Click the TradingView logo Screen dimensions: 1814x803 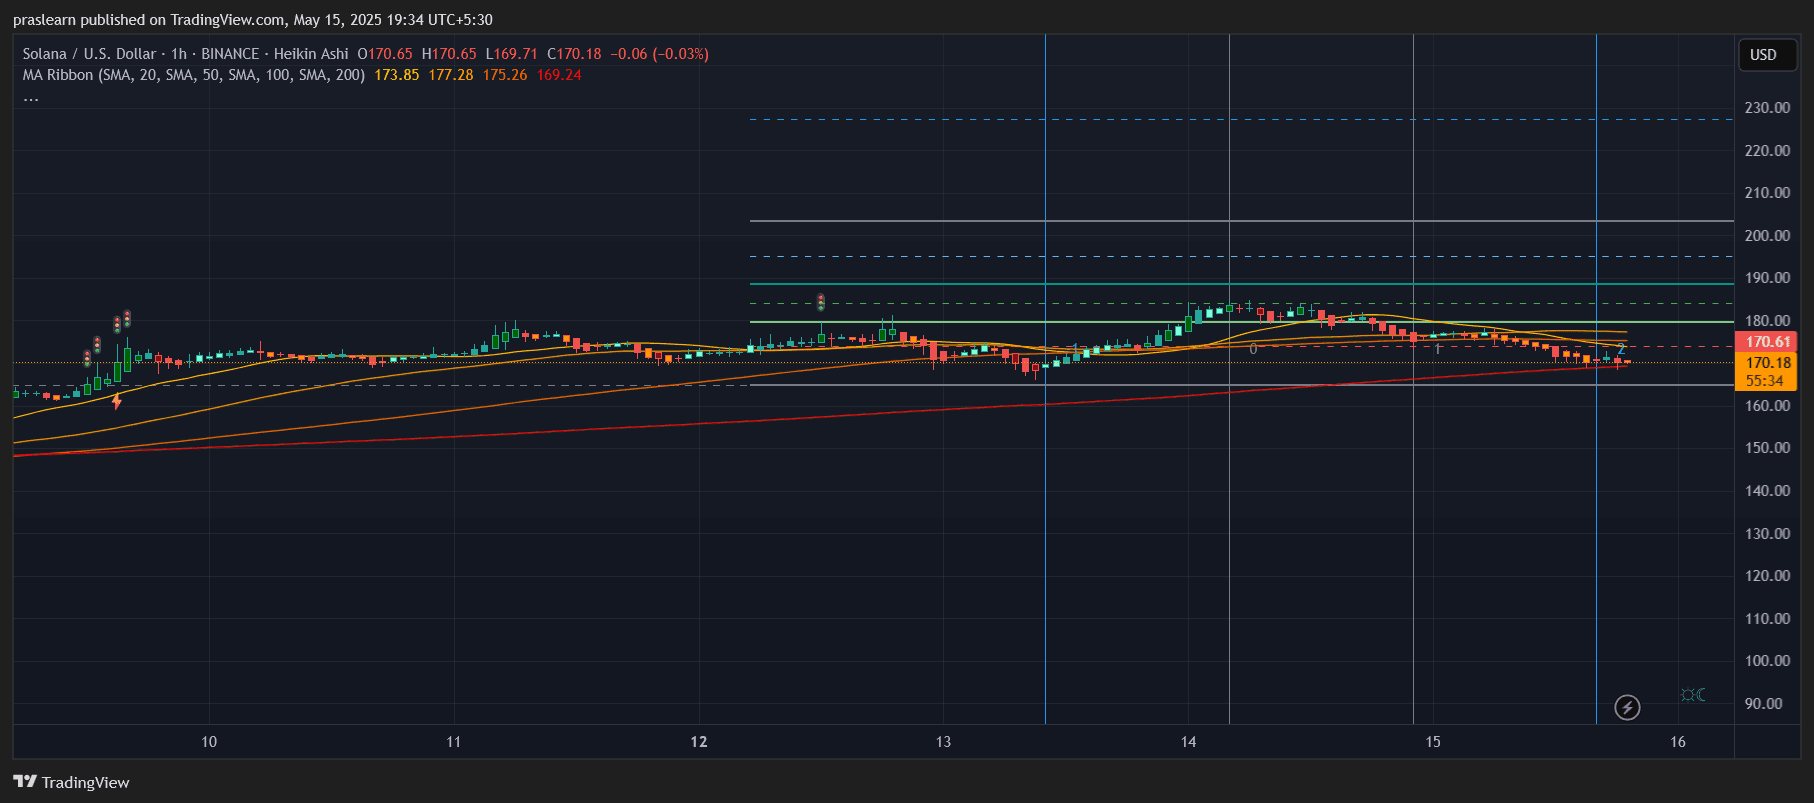pyautogui.click(x=71, y=782)
